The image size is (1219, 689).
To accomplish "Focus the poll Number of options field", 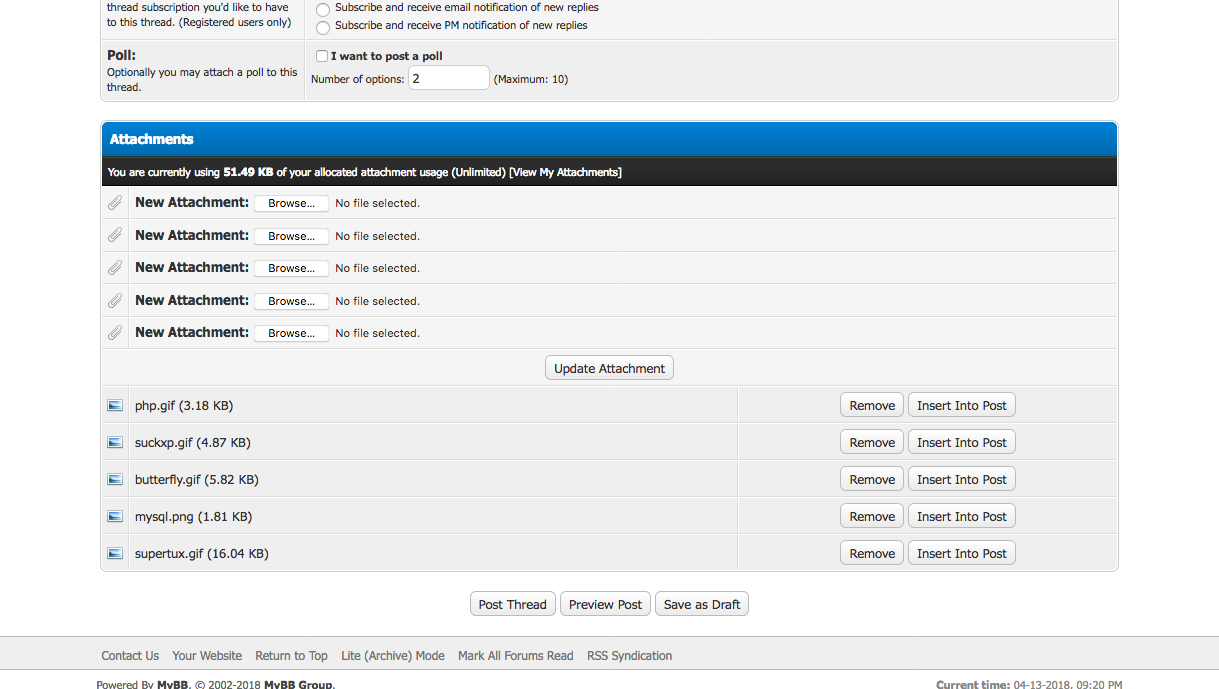I will pos(448,78).
